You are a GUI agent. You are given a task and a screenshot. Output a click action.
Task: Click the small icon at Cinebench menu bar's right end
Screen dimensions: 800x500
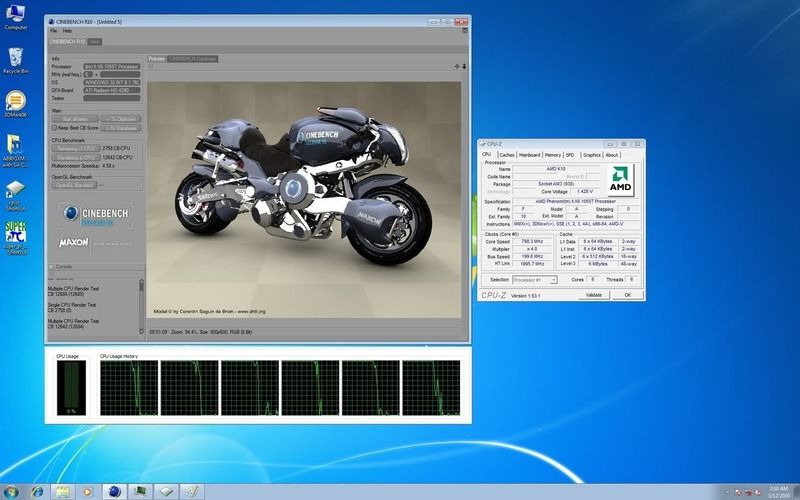(x=465, y=31)
